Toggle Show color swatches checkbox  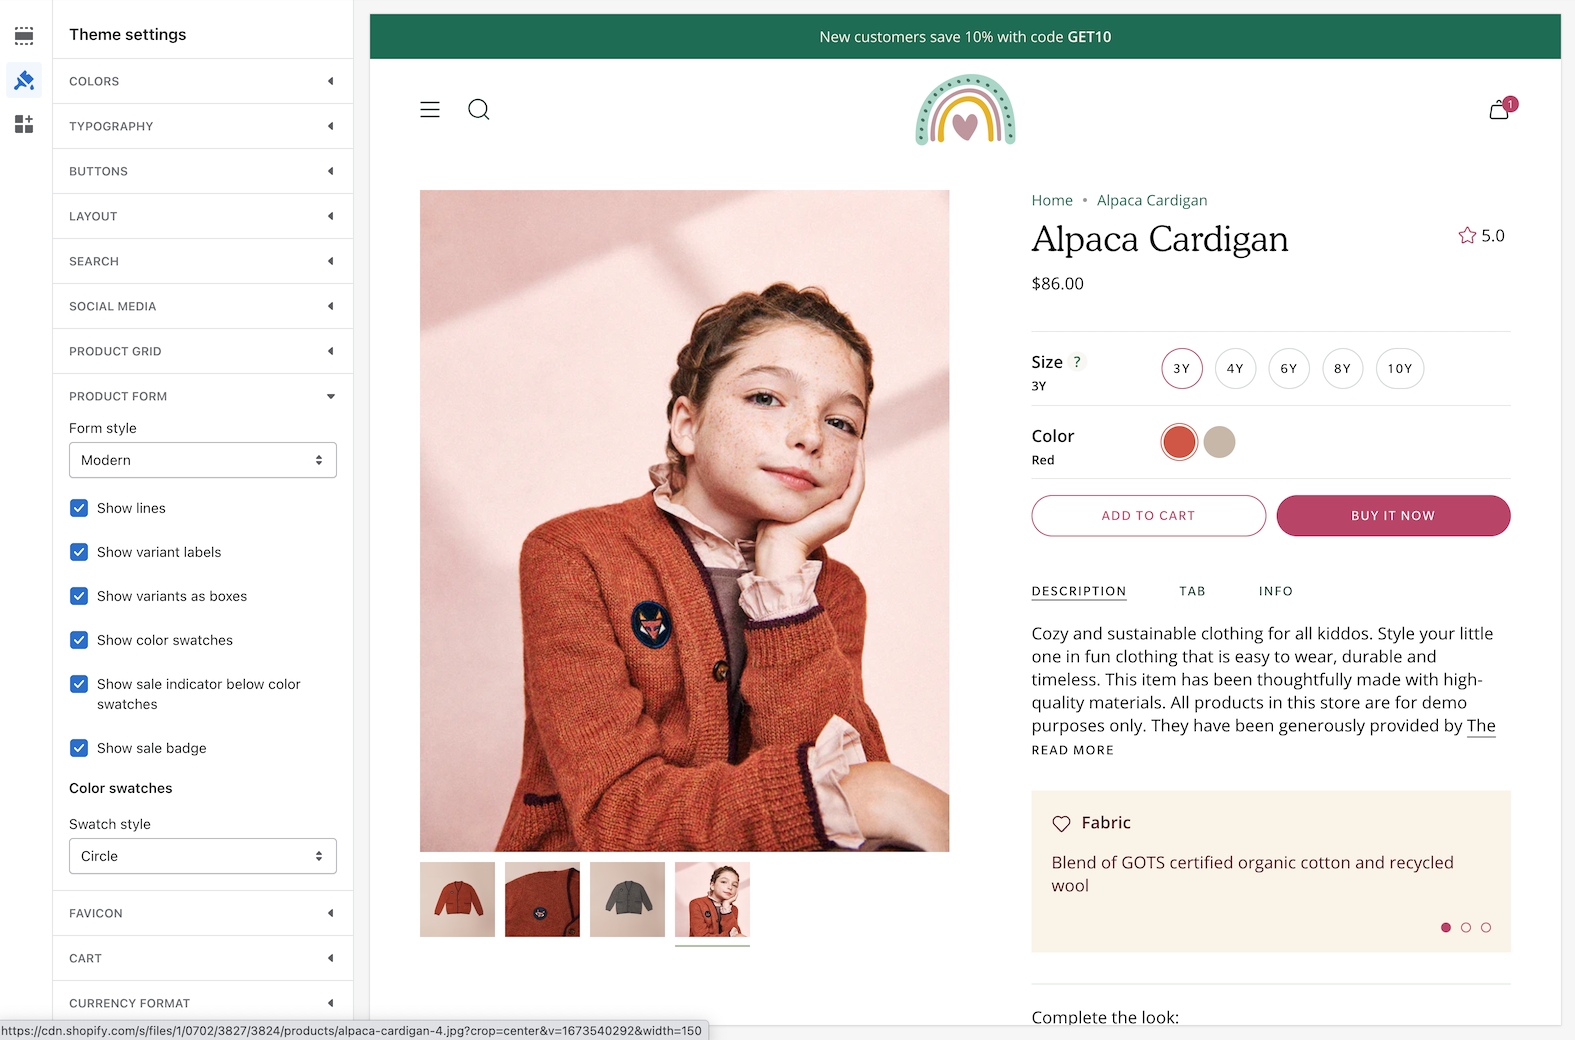pos(79,640)
